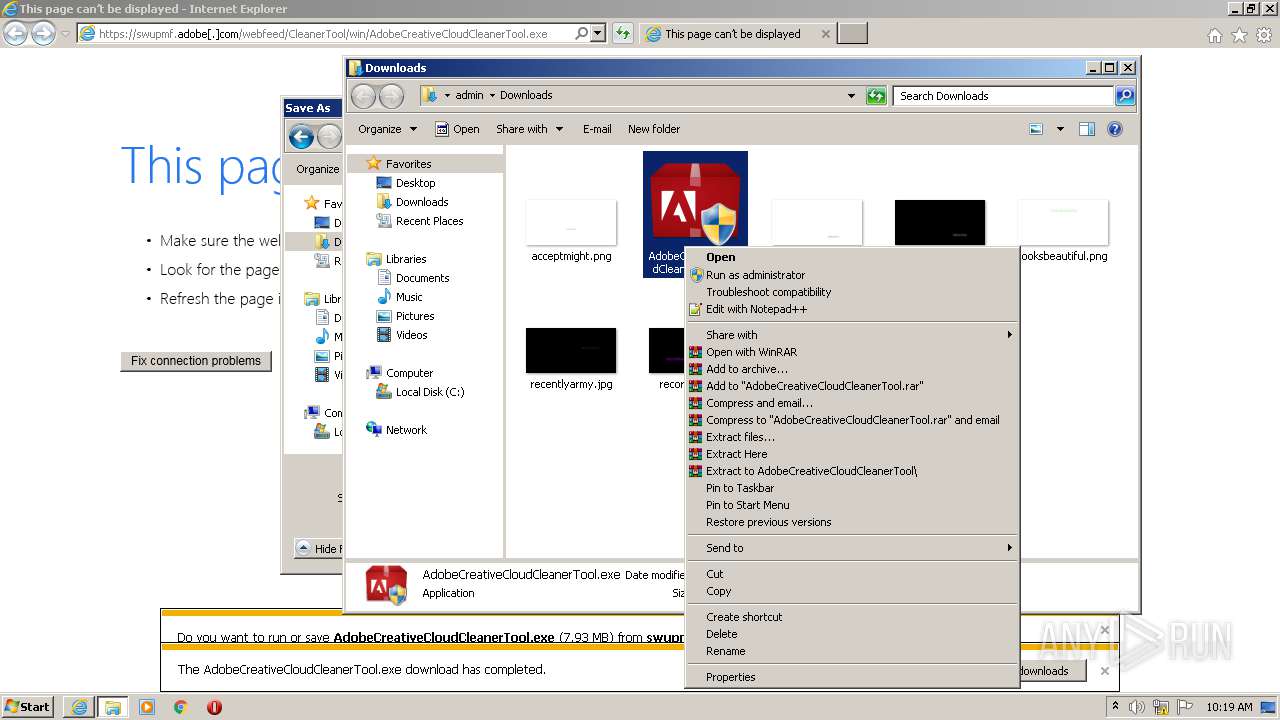
Task: Click New folder in Downloads toolbar
Action: [x=654, y=129]
